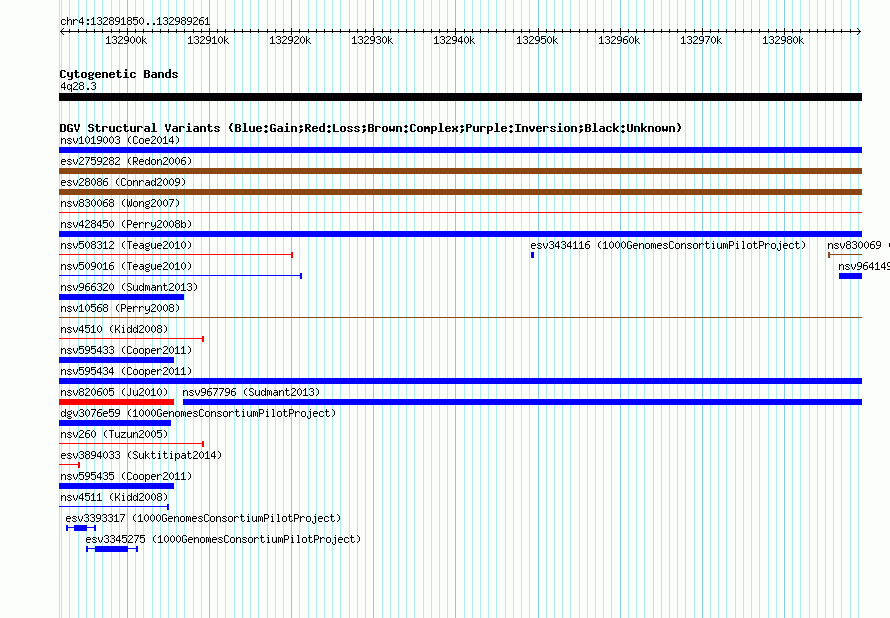Select dgv3076e59 1000GenomesConsortiumPilotProject label

[x=198, y=413]
